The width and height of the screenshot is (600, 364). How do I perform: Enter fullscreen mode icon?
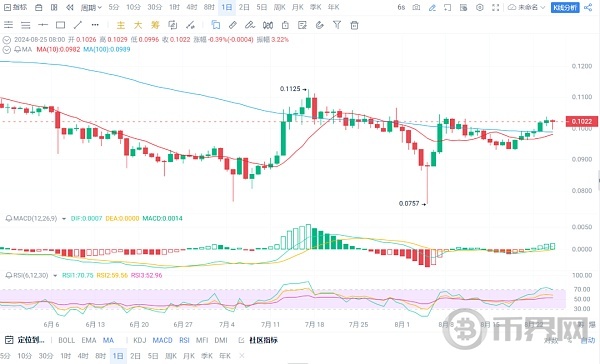click(x=496, y=7)
